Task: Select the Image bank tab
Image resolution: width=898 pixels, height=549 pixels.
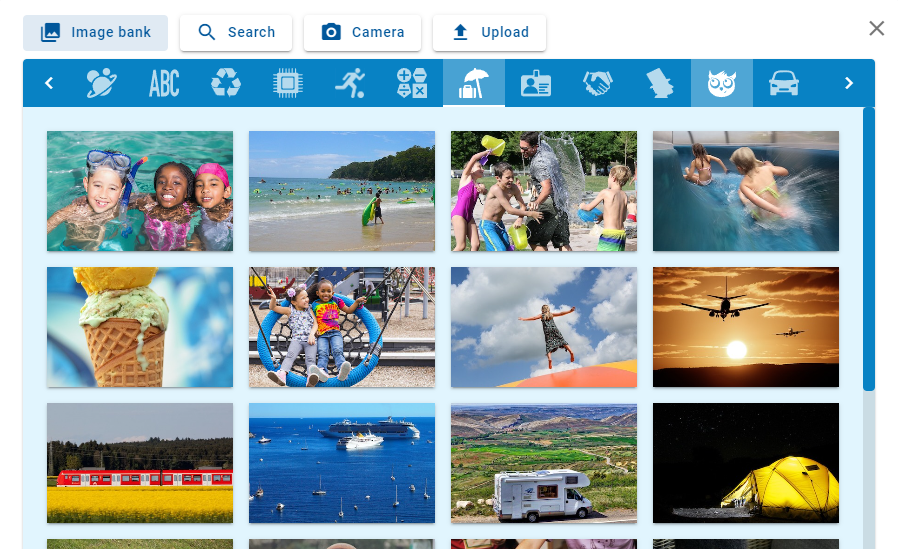Action: point(96,33)
